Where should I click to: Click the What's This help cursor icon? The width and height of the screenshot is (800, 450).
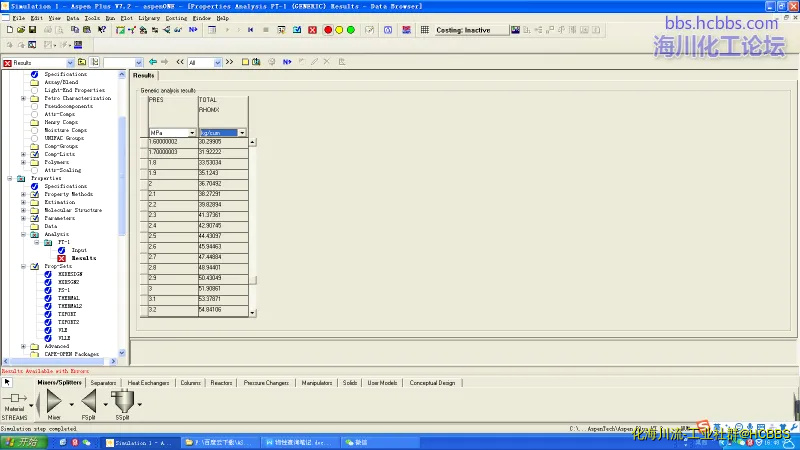coord(102,30)
